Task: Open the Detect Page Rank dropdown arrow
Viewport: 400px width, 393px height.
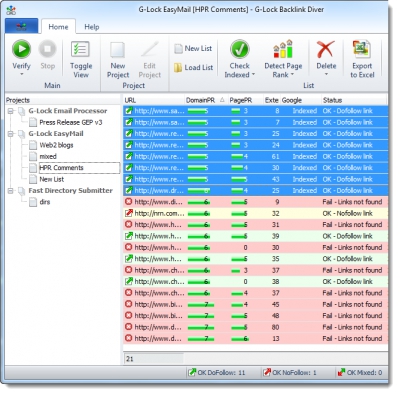Action: (x=292, y=75)
